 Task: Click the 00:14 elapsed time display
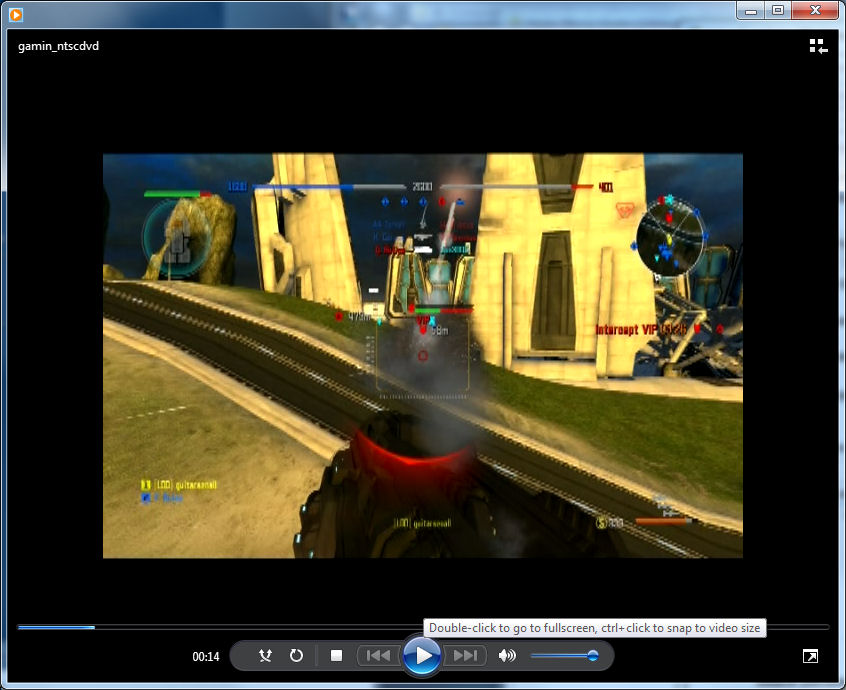click(206, 657)
